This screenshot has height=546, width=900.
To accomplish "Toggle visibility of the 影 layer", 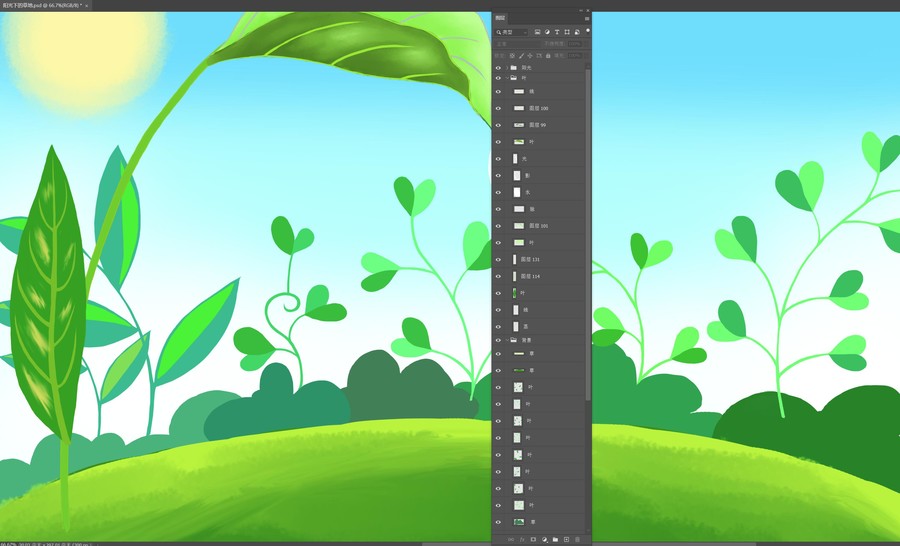I will point(498,175).
